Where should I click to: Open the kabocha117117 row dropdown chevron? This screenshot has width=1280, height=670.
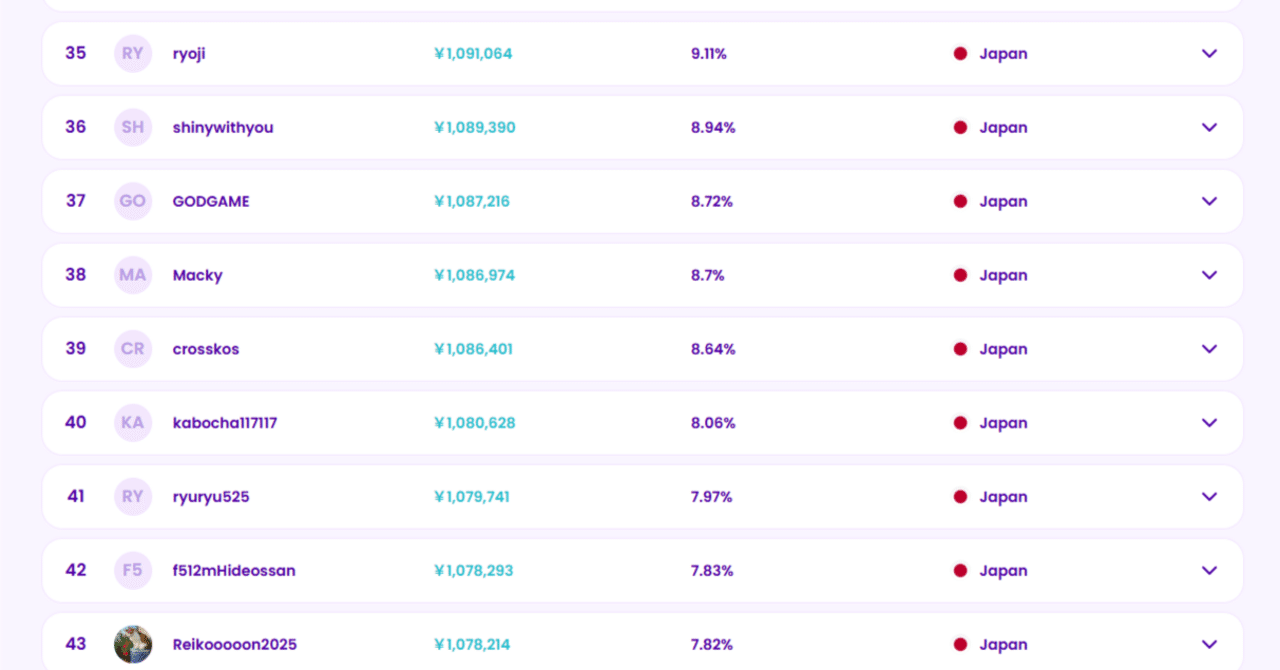point(1209,424)
